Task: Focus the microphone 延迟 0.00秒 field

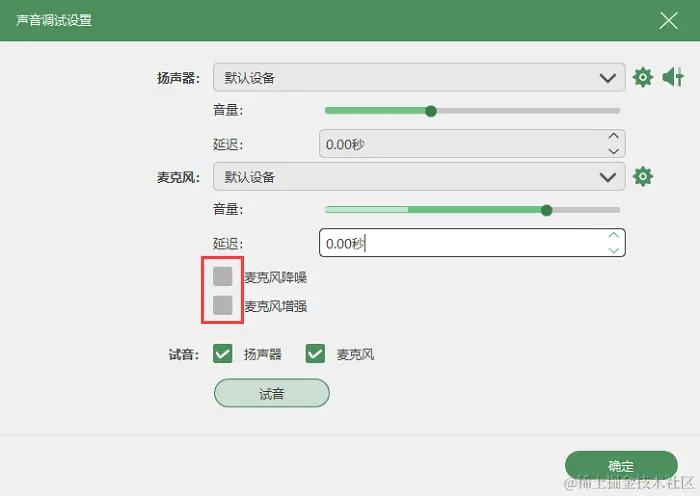Action: 472,243
